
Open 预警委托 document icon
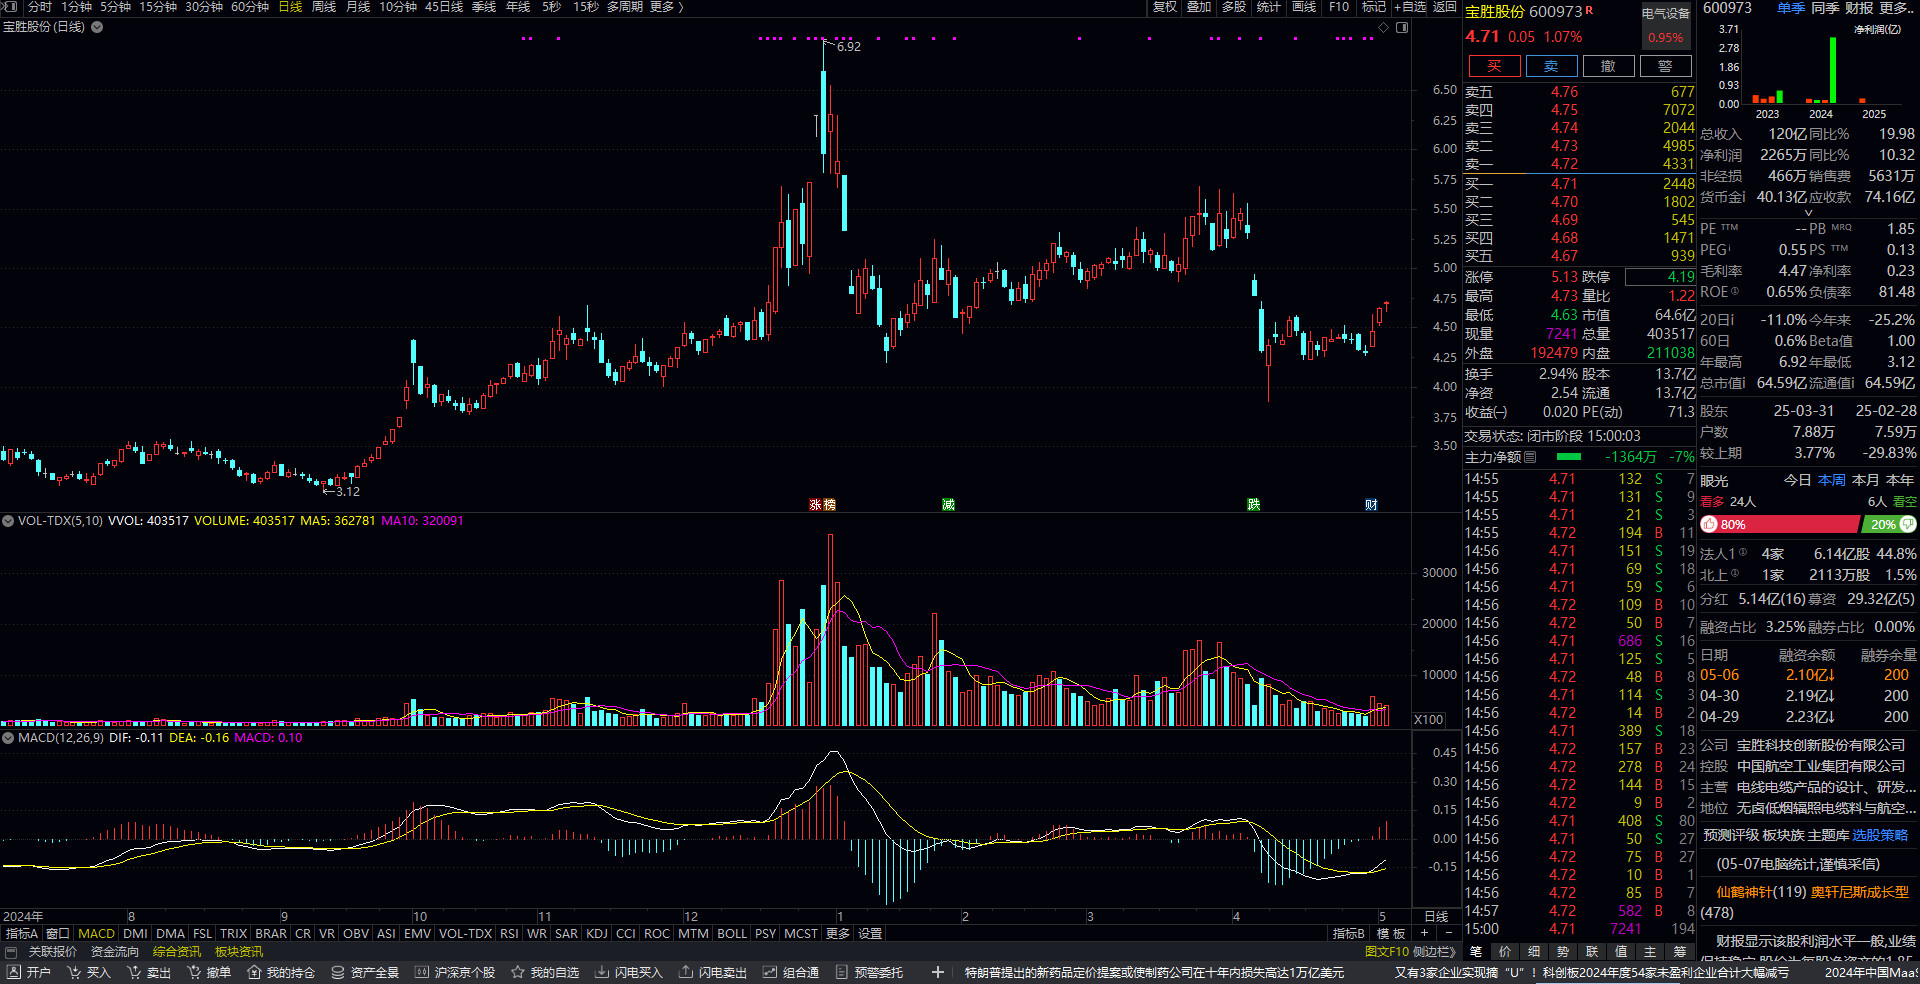click(842, 972)
